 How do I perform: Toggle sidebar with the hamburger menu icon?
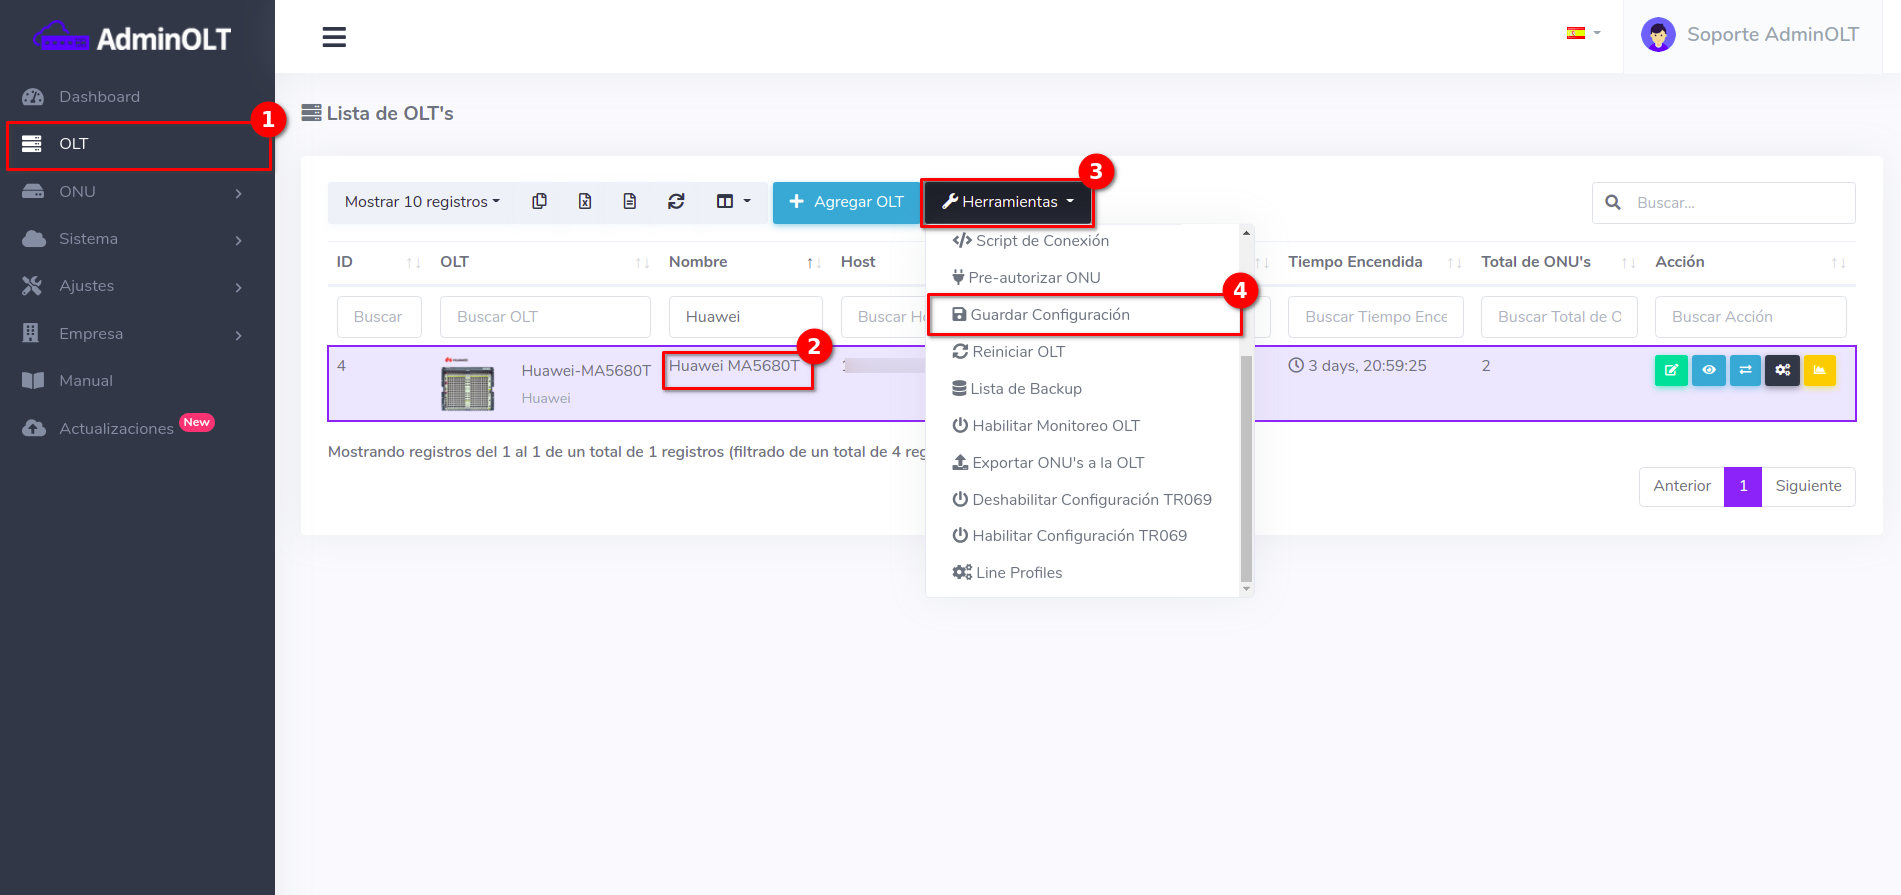pos(334,37)
